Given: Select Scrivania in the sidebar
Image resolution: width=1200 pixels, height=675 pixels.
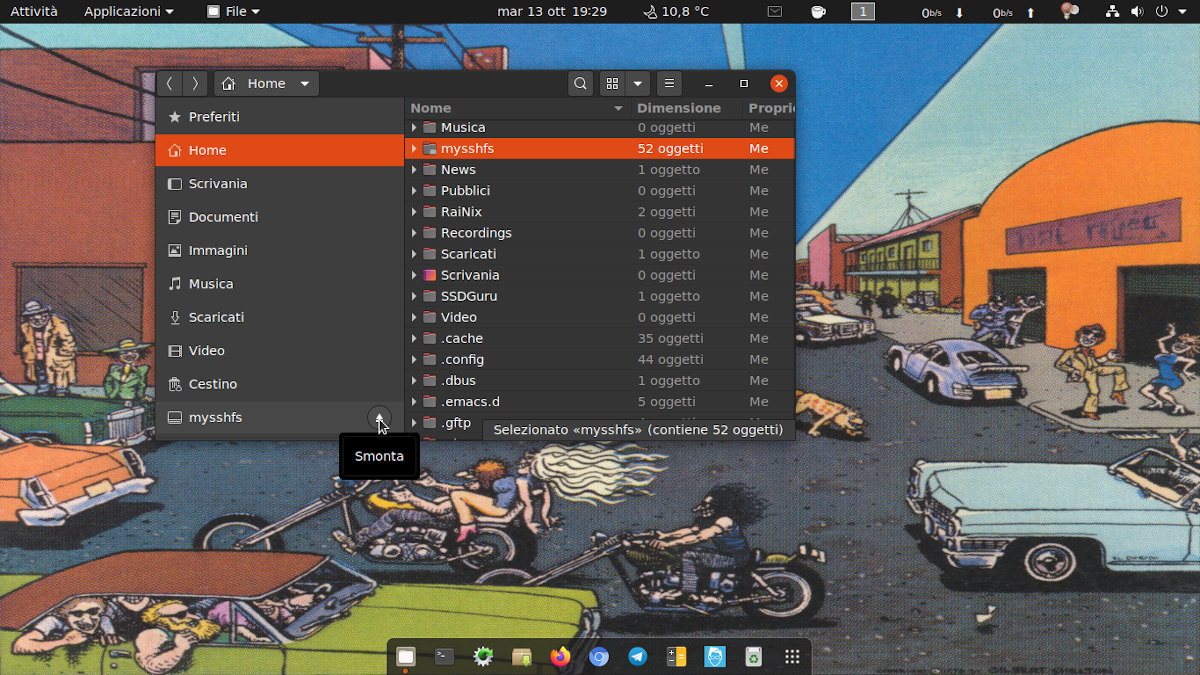Looking at the screenshot, I should pos(279,184).
